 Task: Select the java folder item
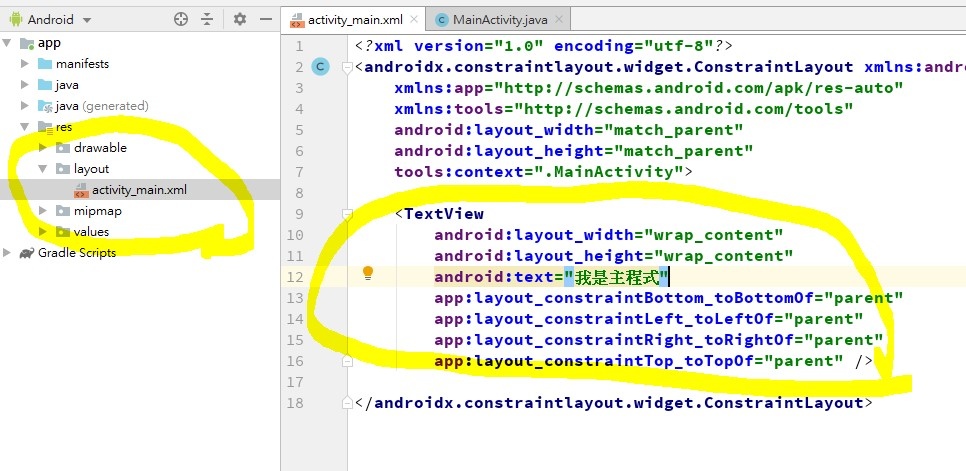(x=67, y=84)
